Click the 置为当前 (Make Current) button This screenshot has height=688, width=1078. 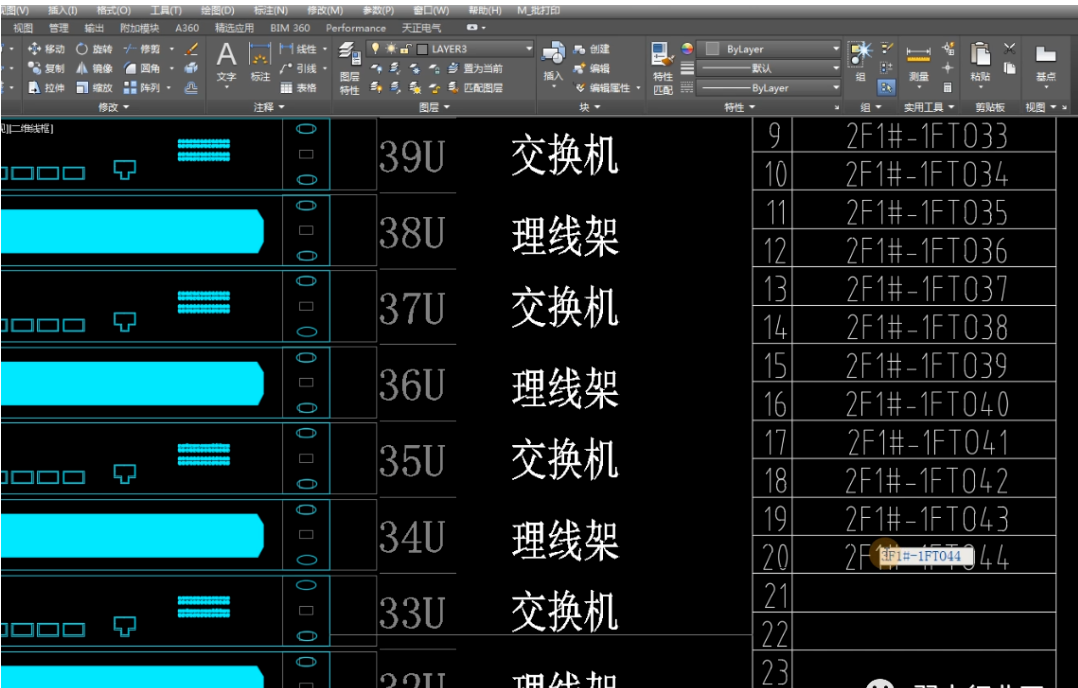click(474, 68)
